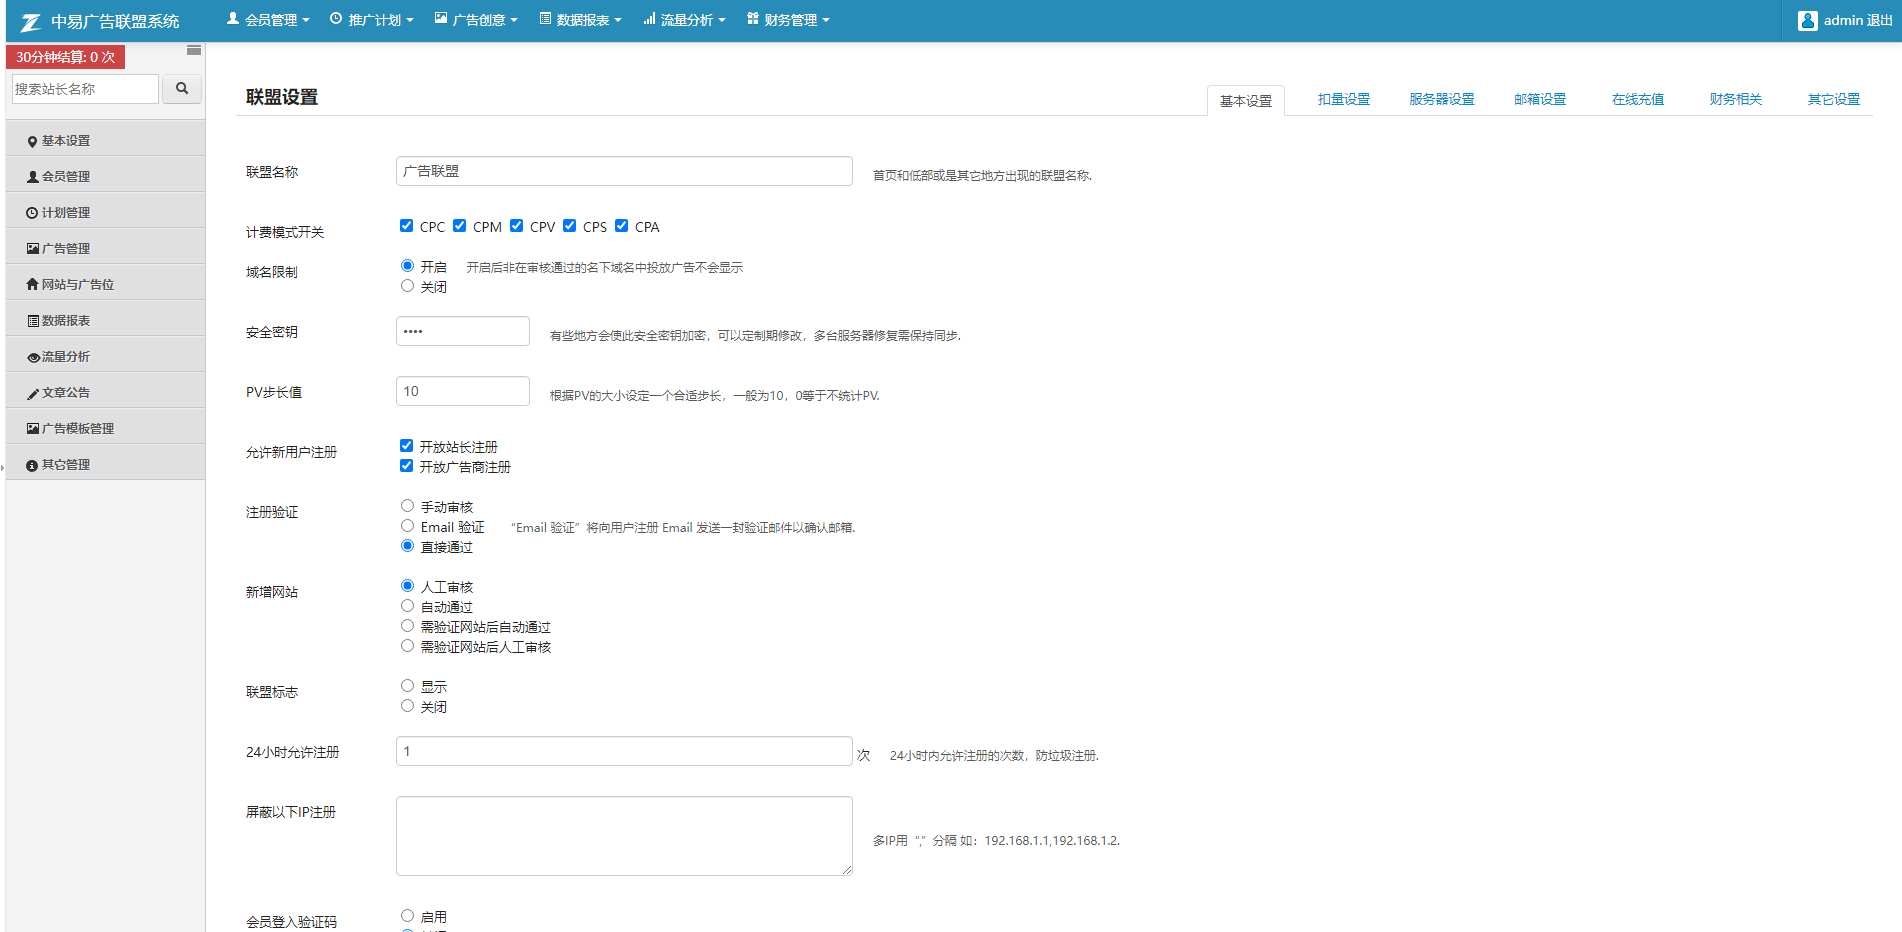Click the 会员管理 person icon in sidebar

tap(32, 177)
